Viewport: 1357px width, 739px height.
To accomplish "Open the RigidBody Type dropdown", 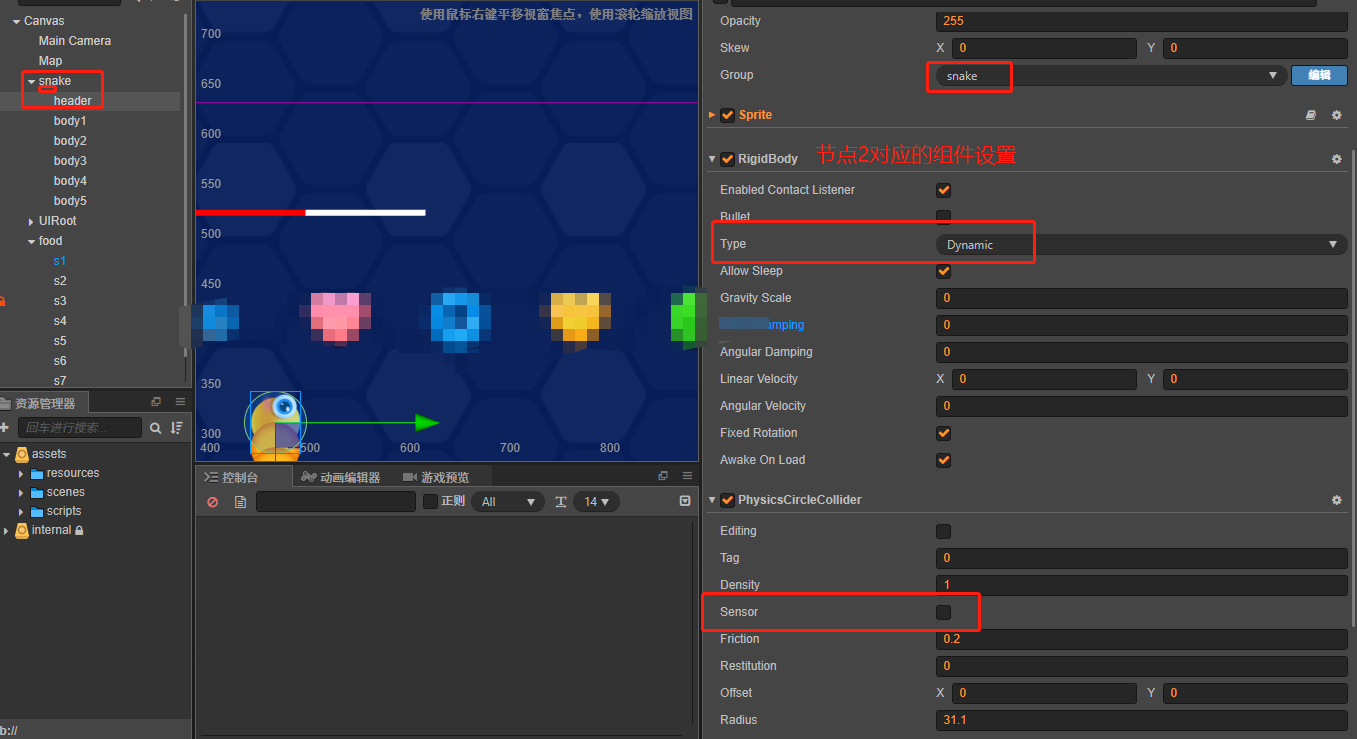I will [x=1141, y=245].
